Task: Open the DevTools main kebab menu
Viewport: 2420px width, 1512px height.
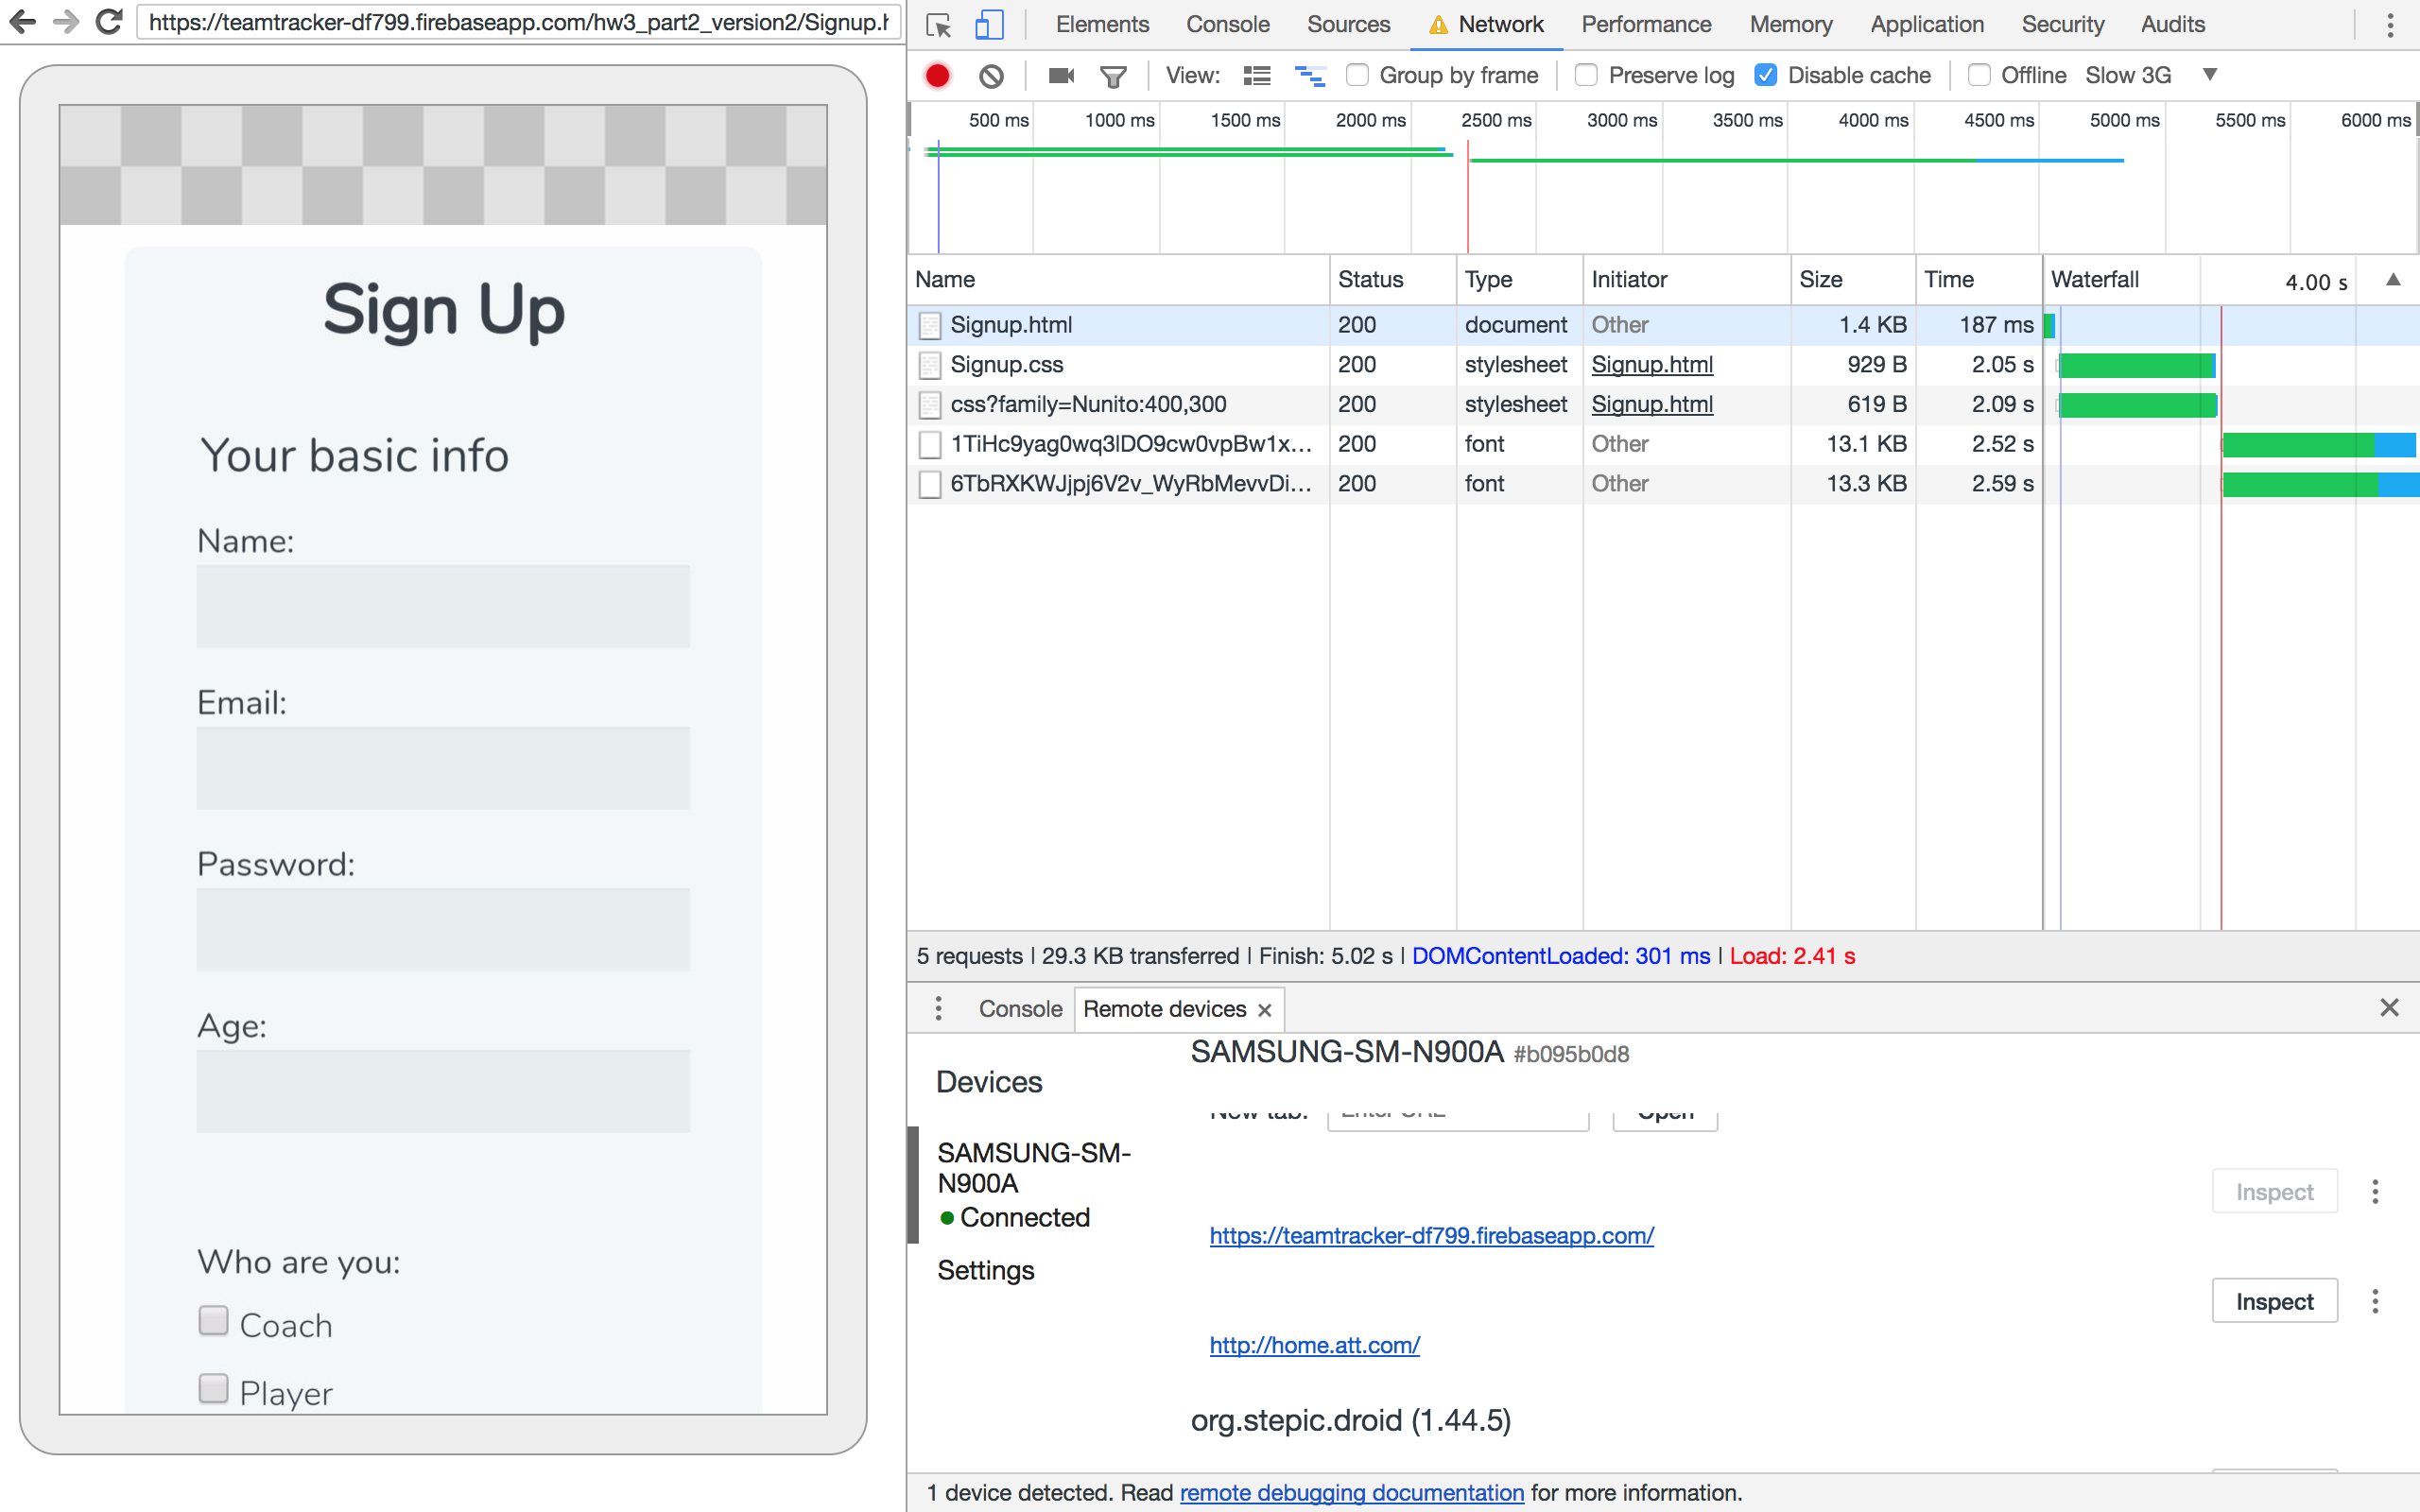Action: tap(2390, 25)
